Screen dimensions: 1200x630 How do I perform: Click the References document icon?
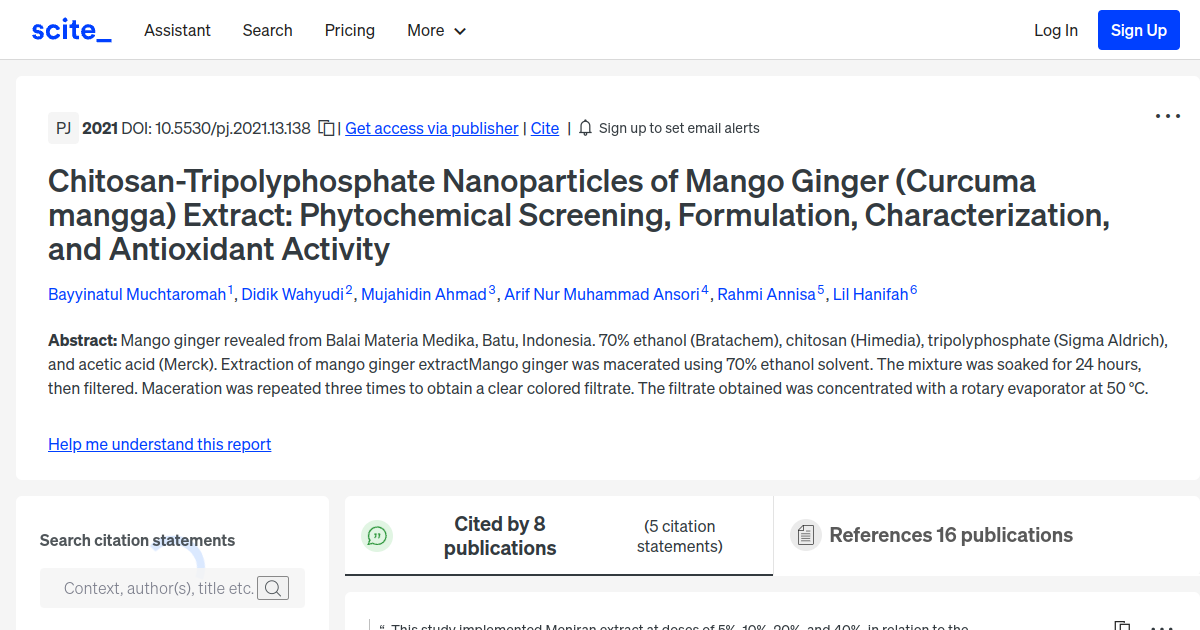point(805,535)
